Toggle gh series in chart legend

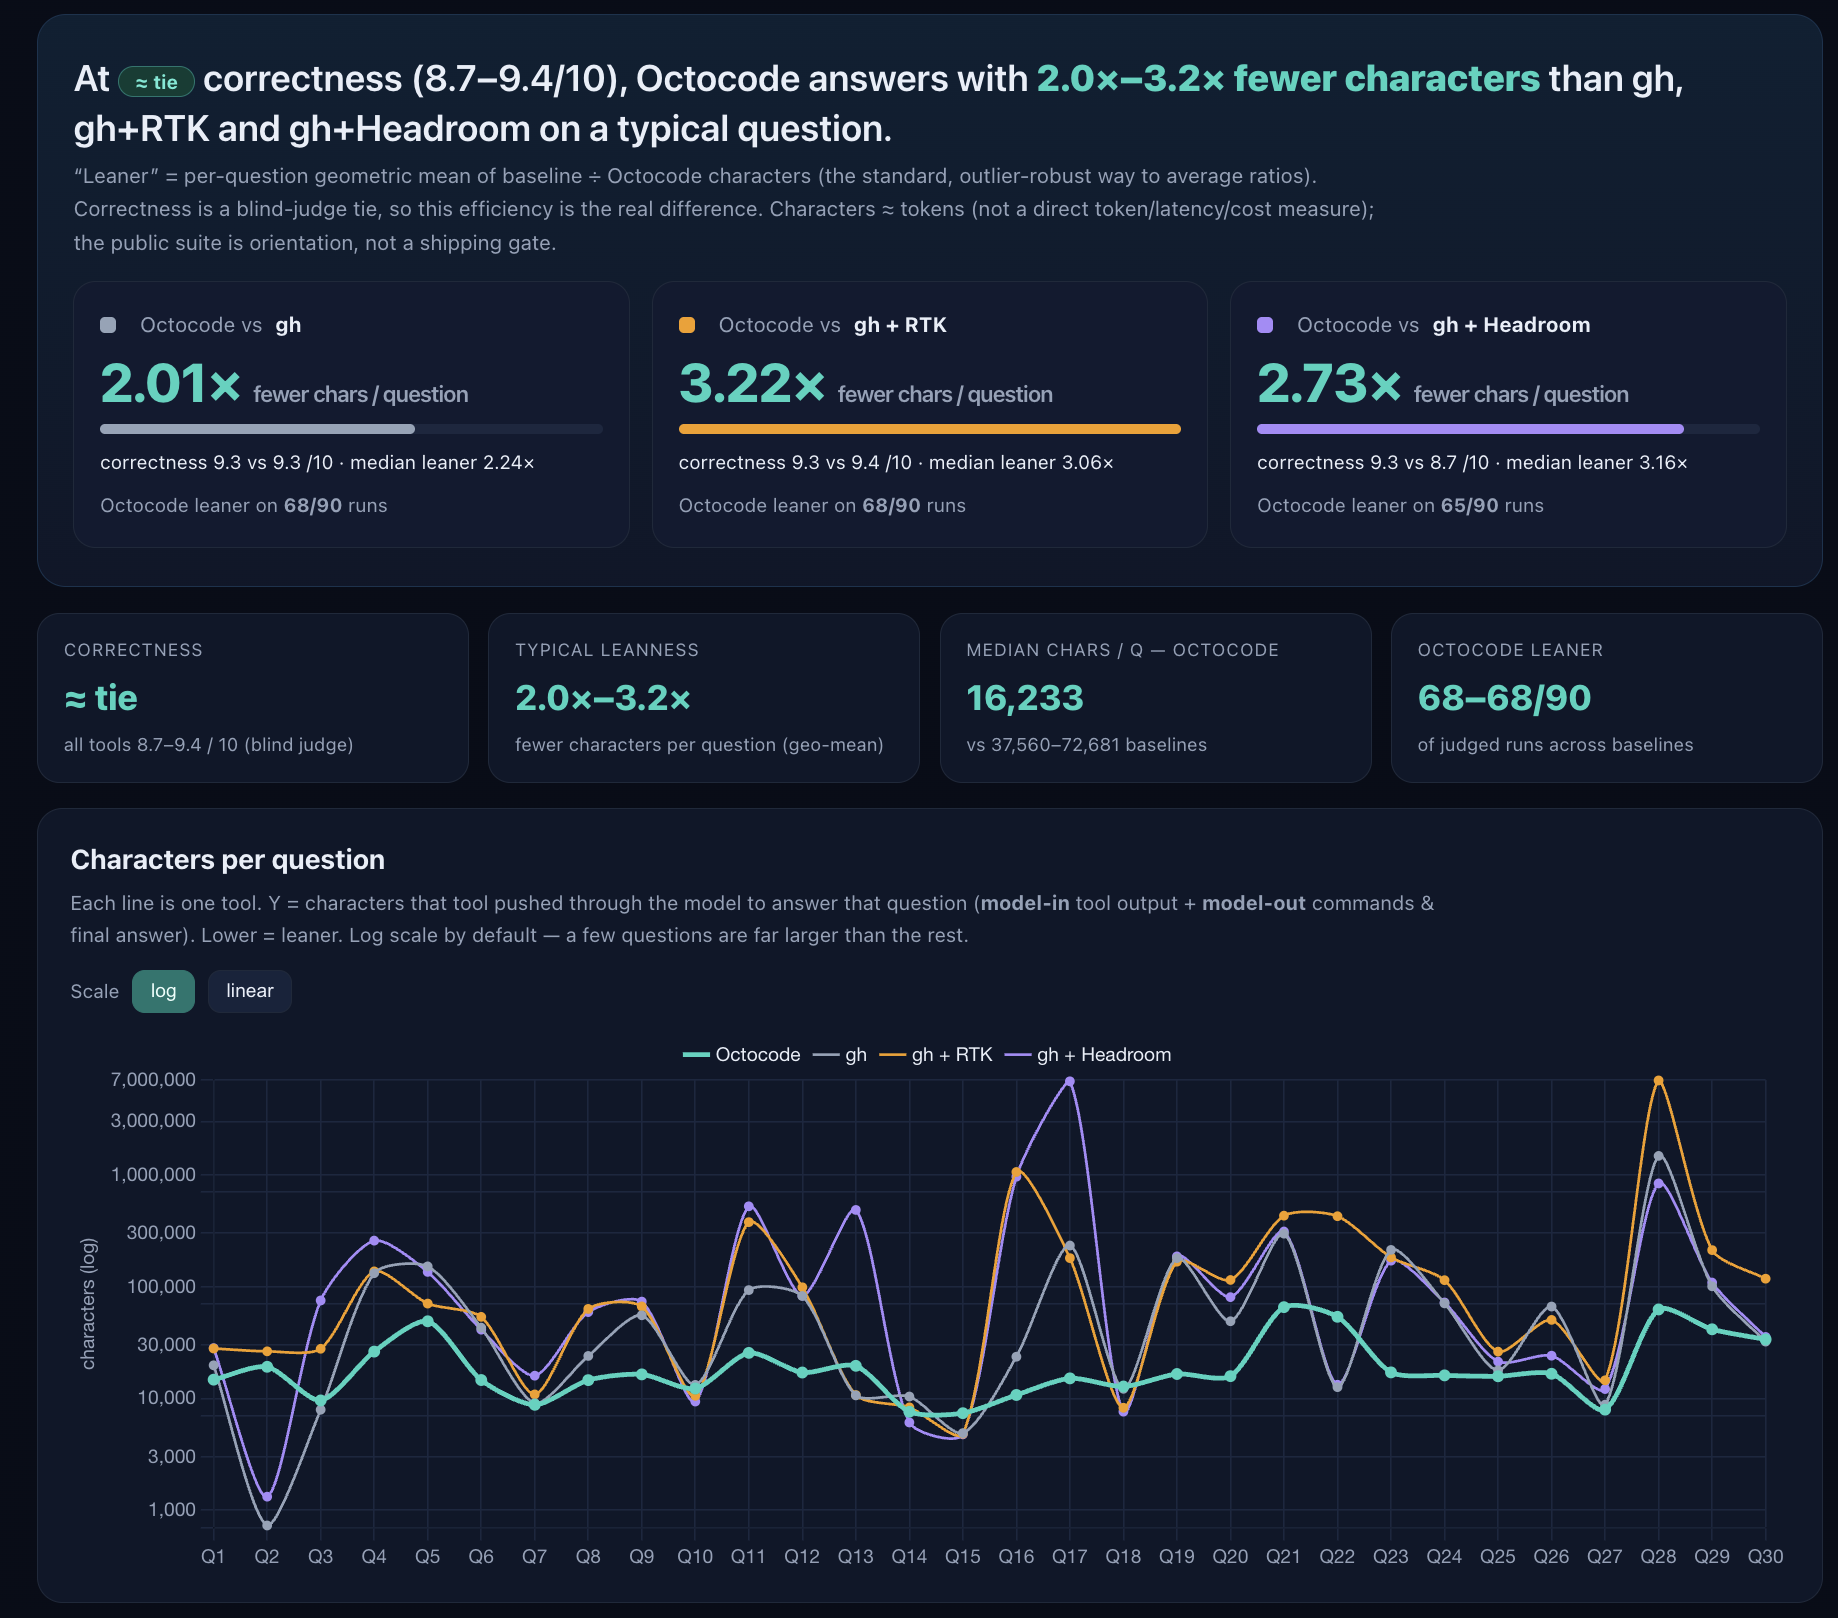(840, 1054)
